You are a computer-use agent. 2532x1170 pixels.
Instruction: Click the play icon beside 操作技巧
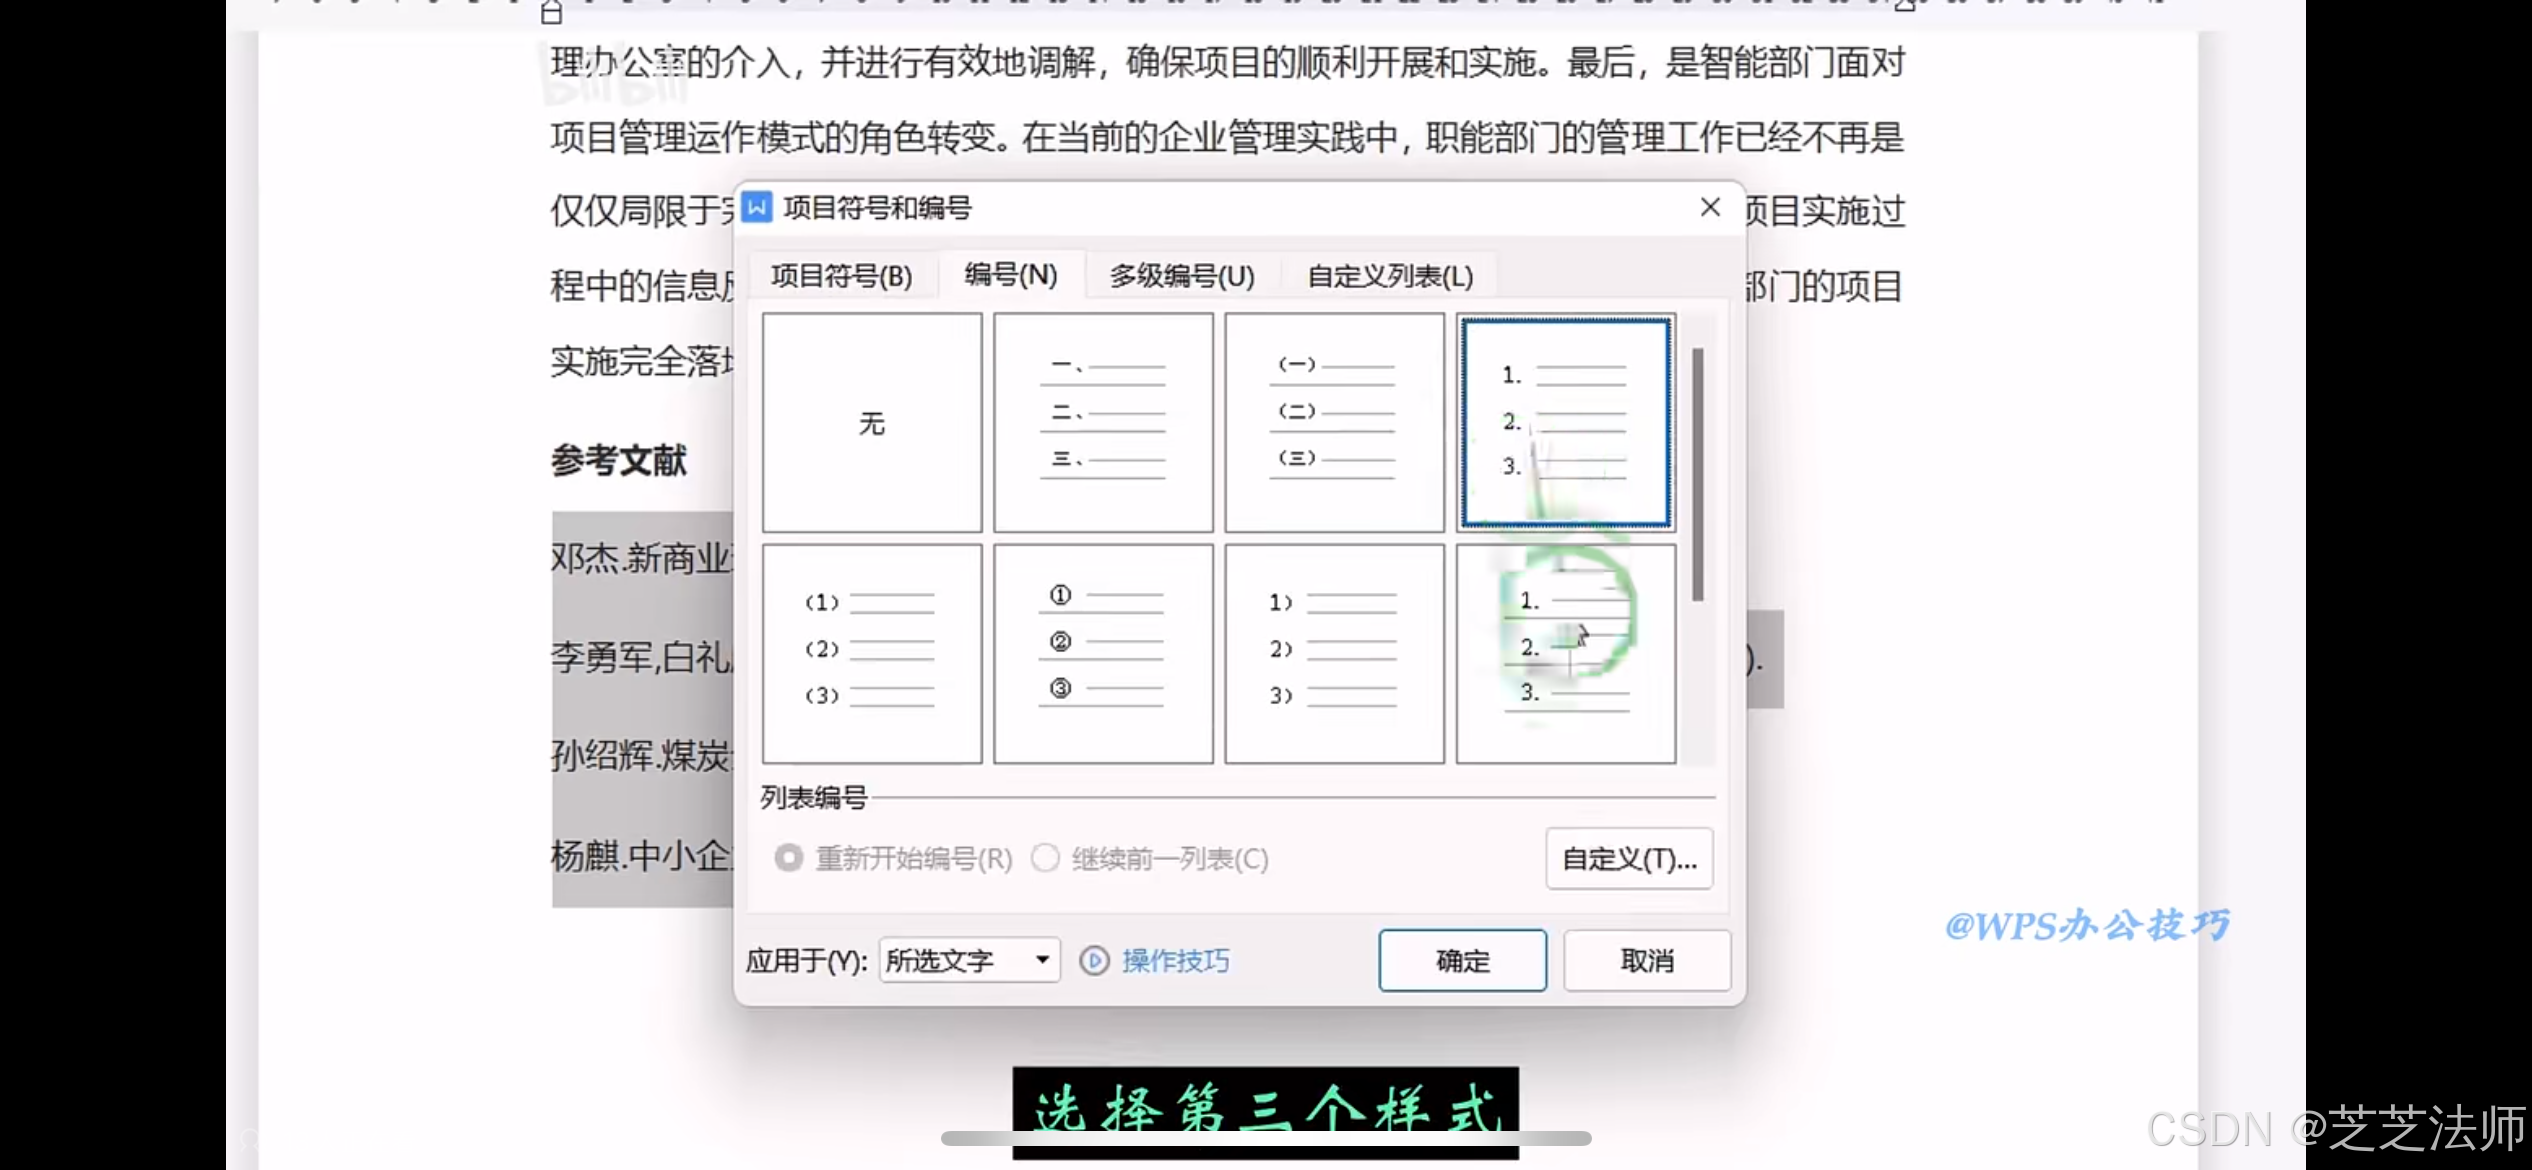pyautogui.click(x=1094, y=961)
